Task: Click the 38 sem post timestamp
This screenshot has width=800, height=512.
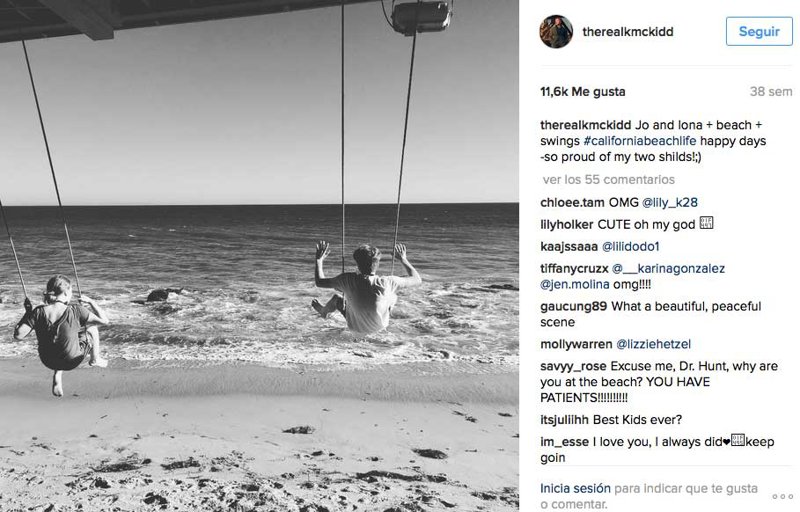Action: (x=771, y=92)
